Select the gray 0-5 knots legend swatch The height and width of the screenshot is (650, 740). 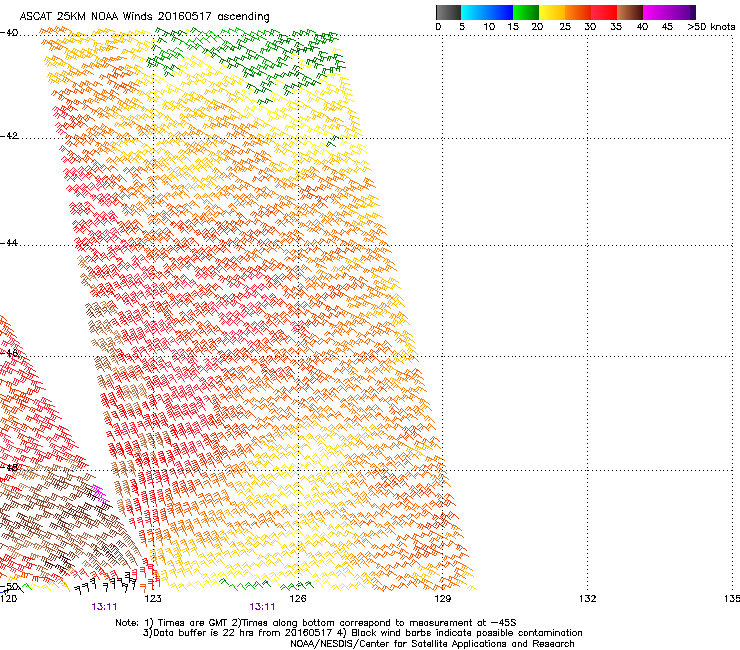tap(448, 12)
